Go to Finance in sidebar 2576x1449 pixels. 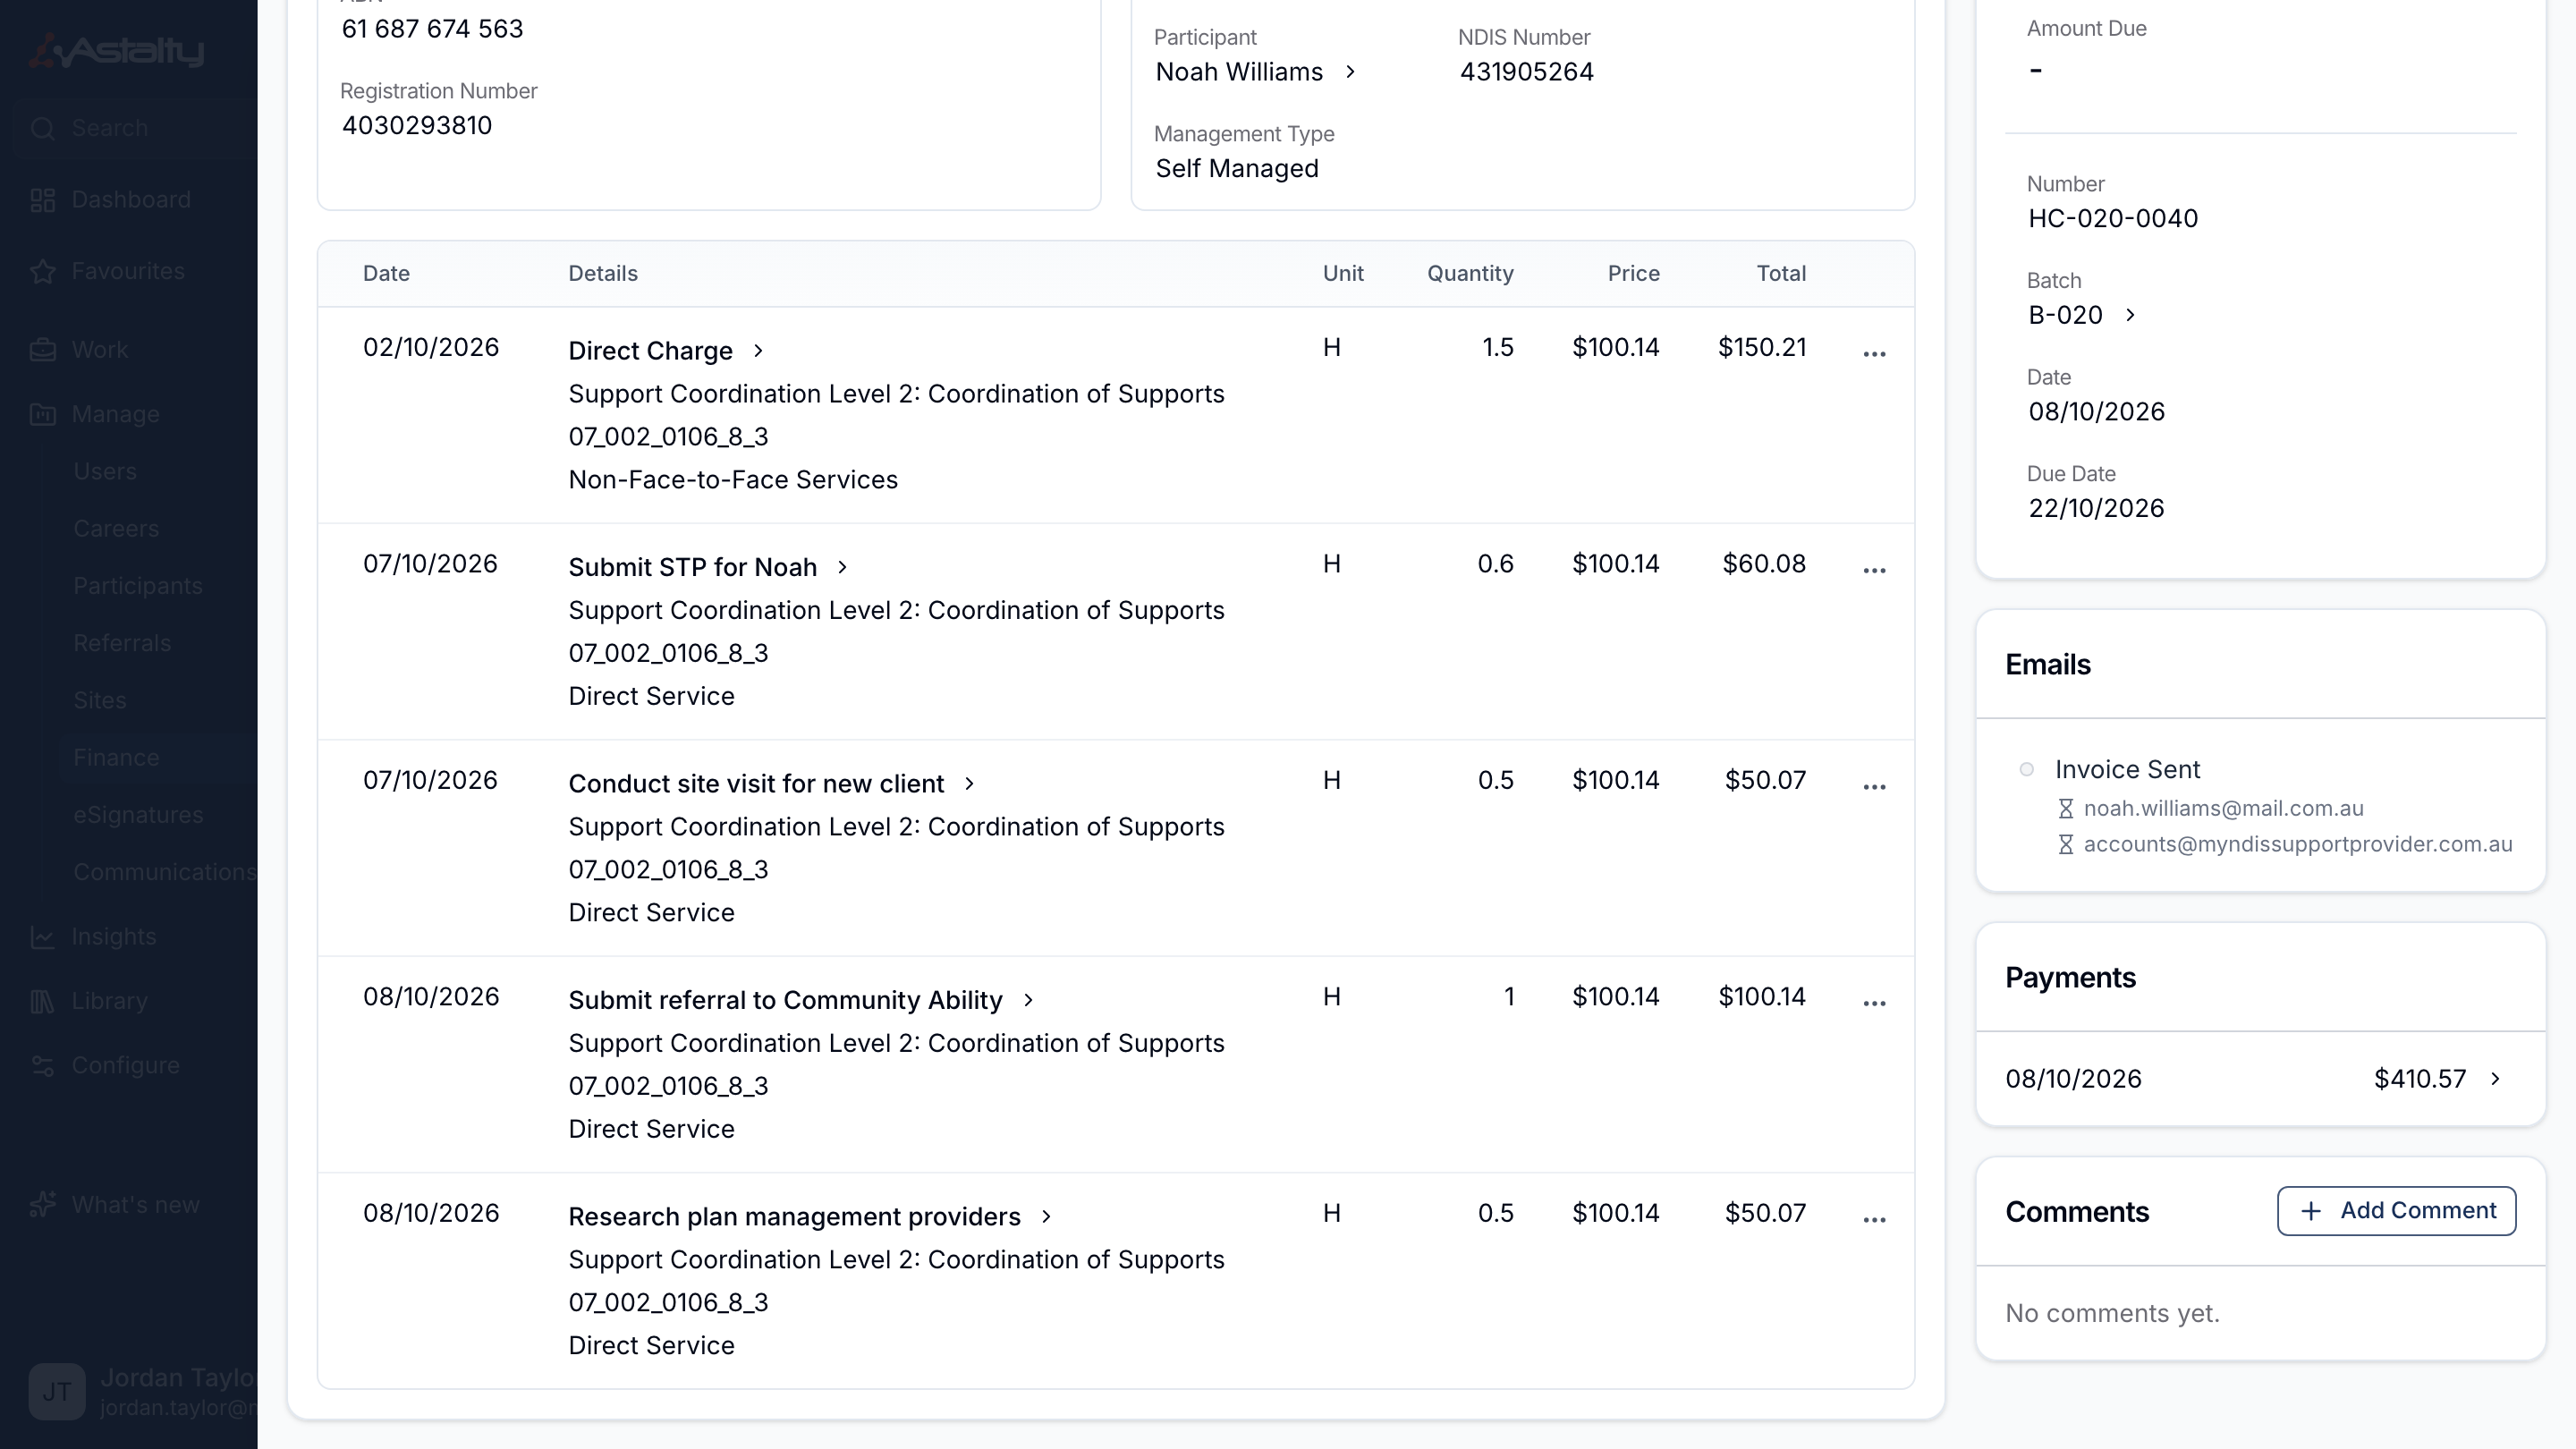click(x=116, y=758)
